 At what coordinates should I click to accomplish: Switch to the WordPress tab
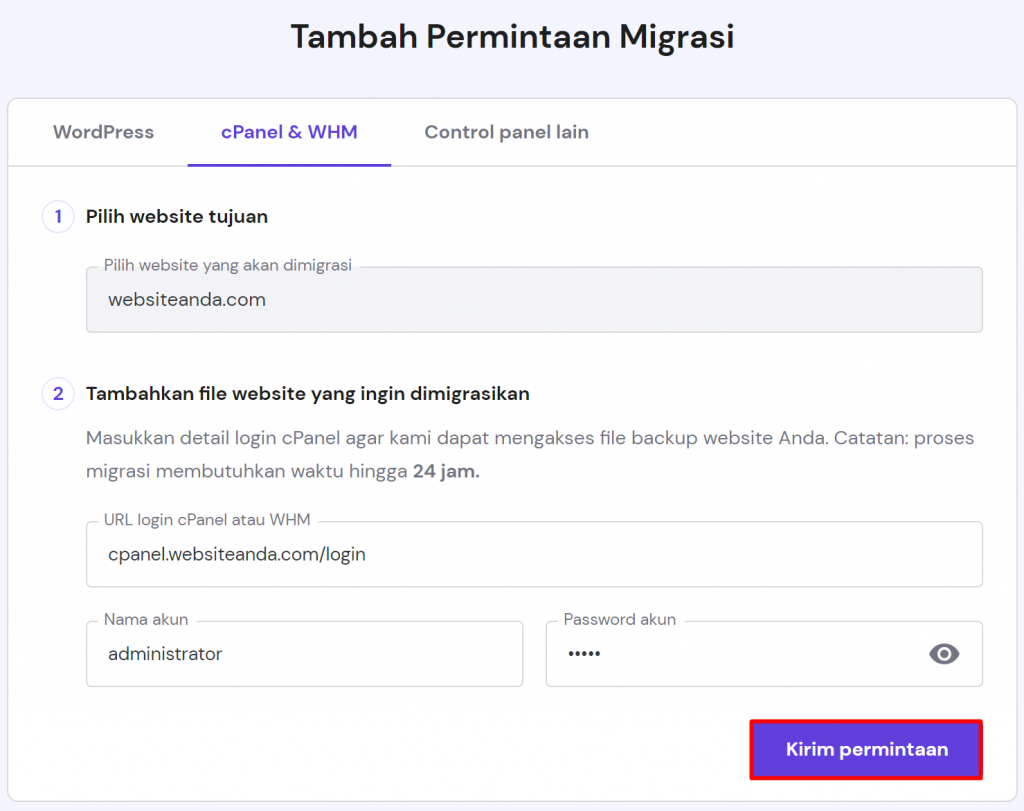pos(103,132)
